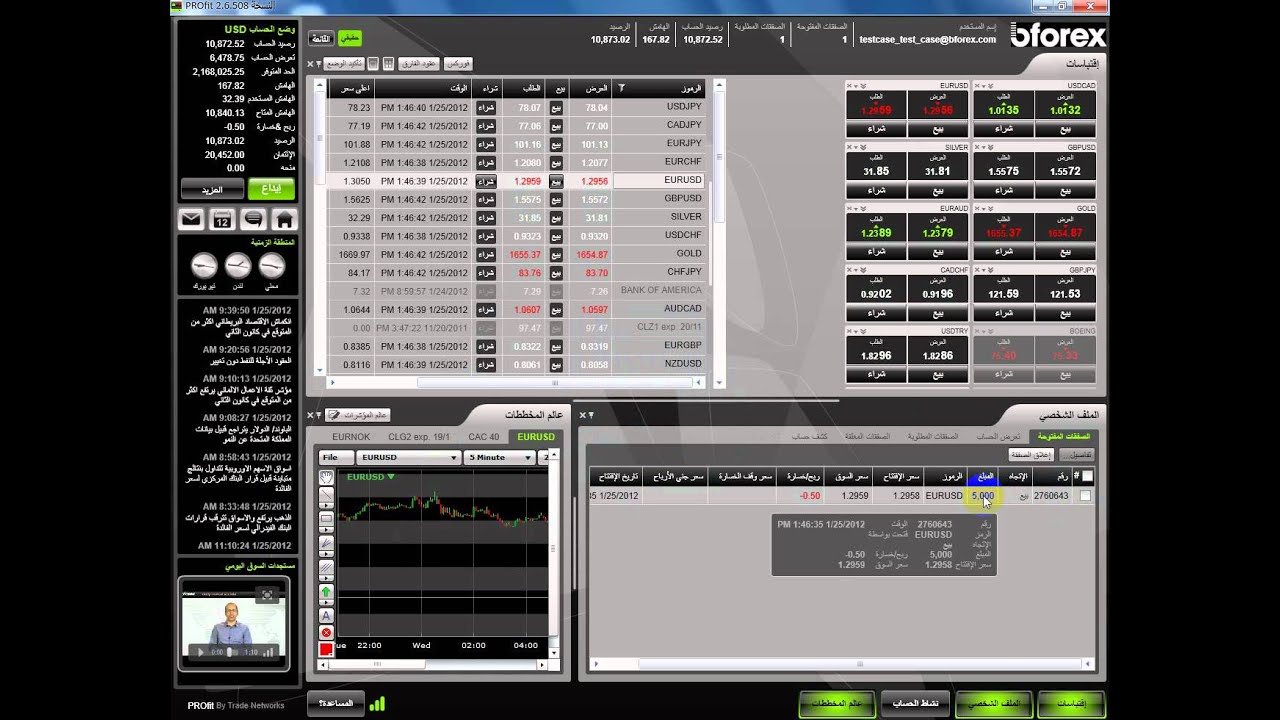Switch to the كشف حساب account statement tab
Image resolution: width=1280 pixels, height=720 pixels.
click(810, 437)
